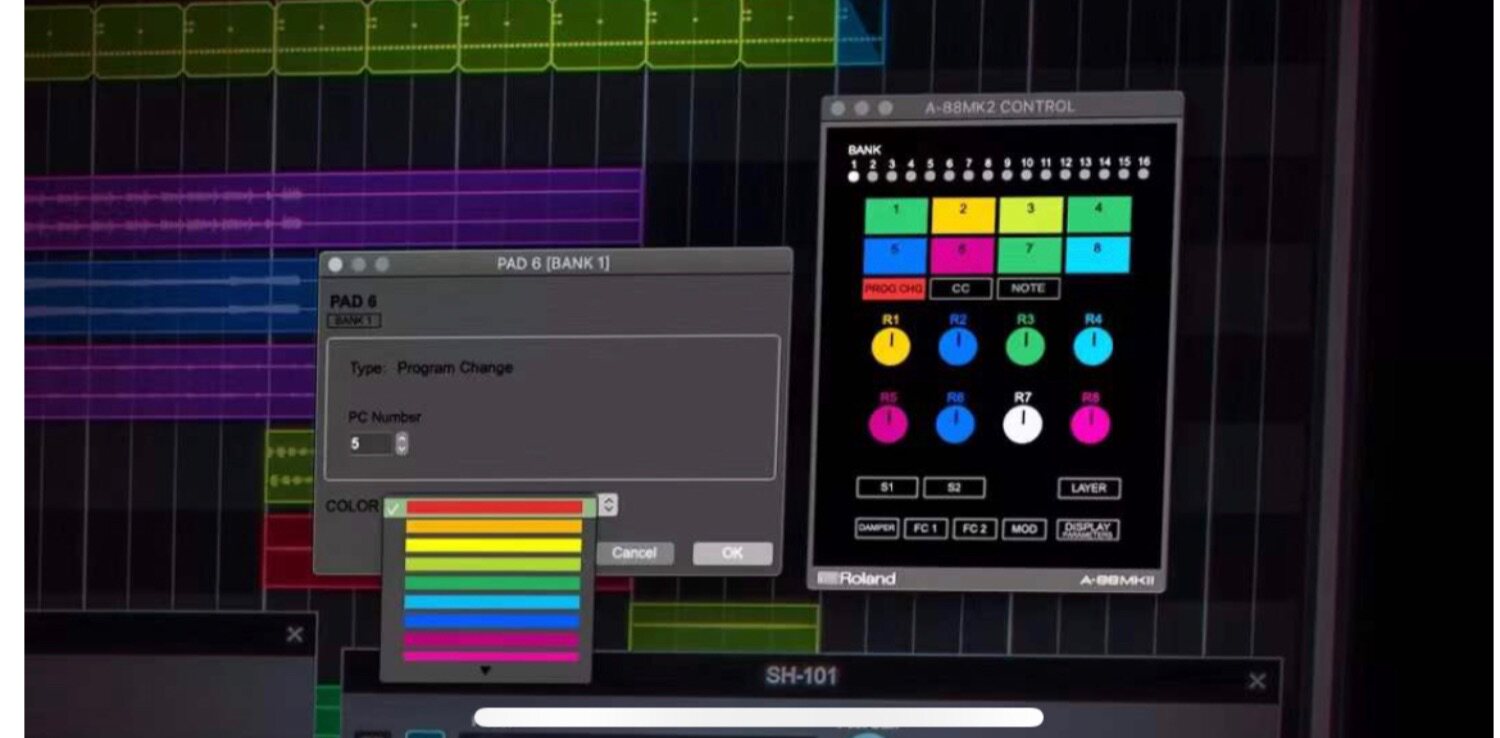The height and width of the screenshot is (738, 1500).
Task: Click magenta pad 6
Action: (963, 255)
